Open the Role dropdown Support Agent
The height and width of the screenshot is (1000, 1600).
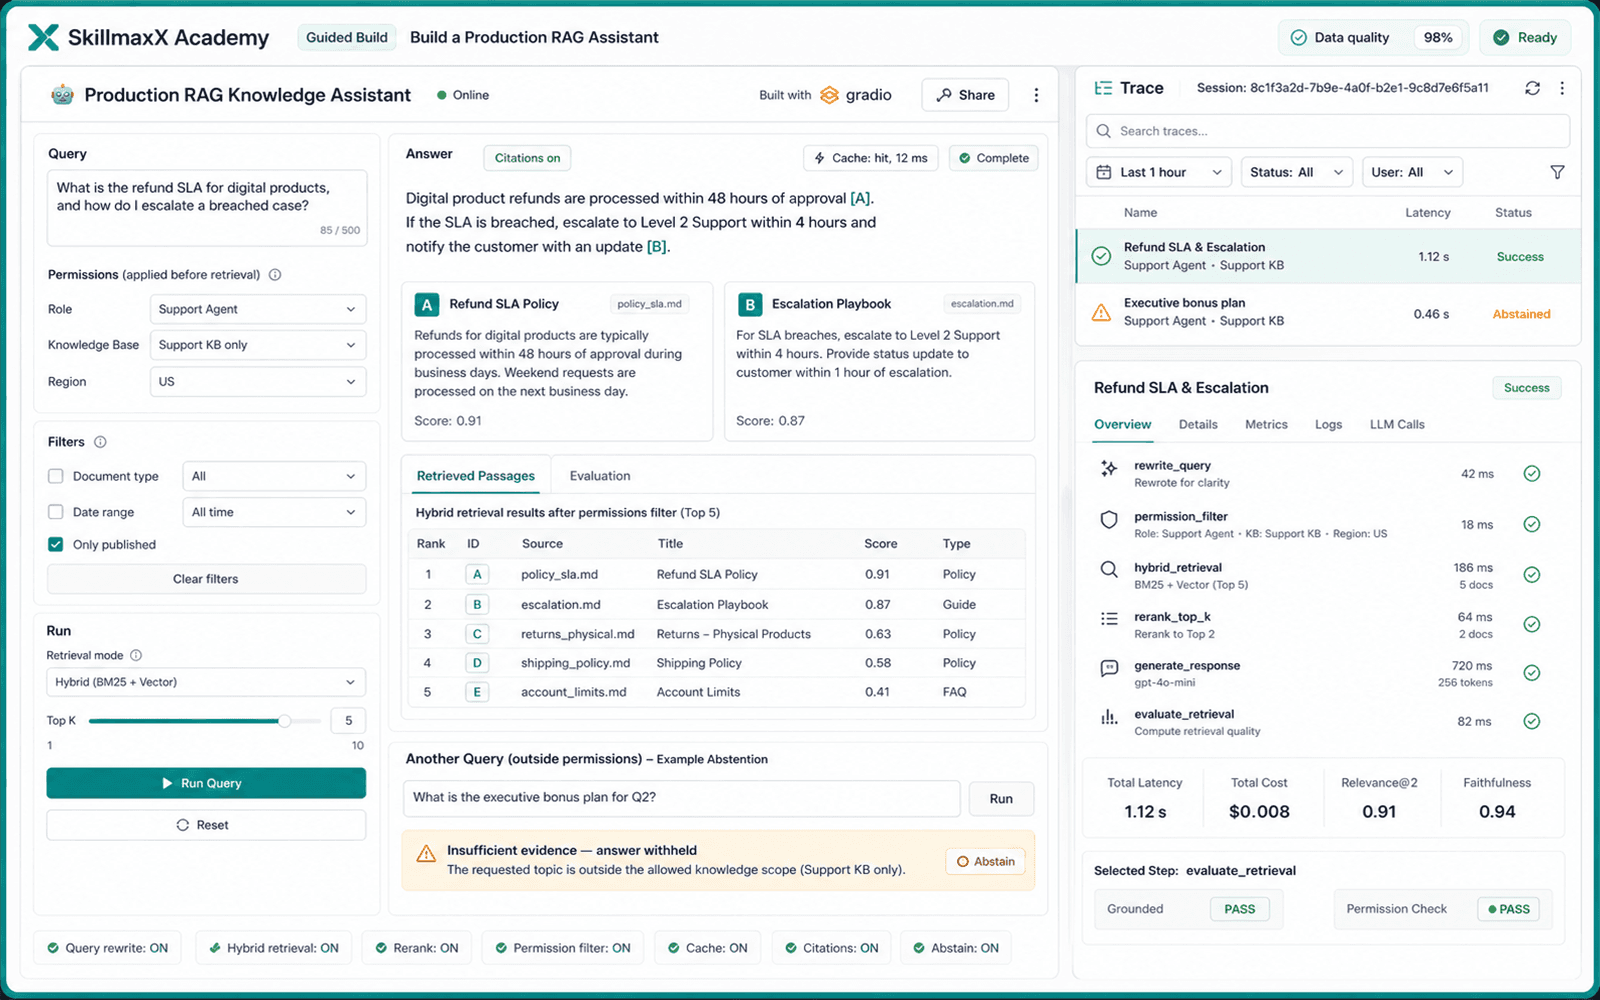pos(258,309)
